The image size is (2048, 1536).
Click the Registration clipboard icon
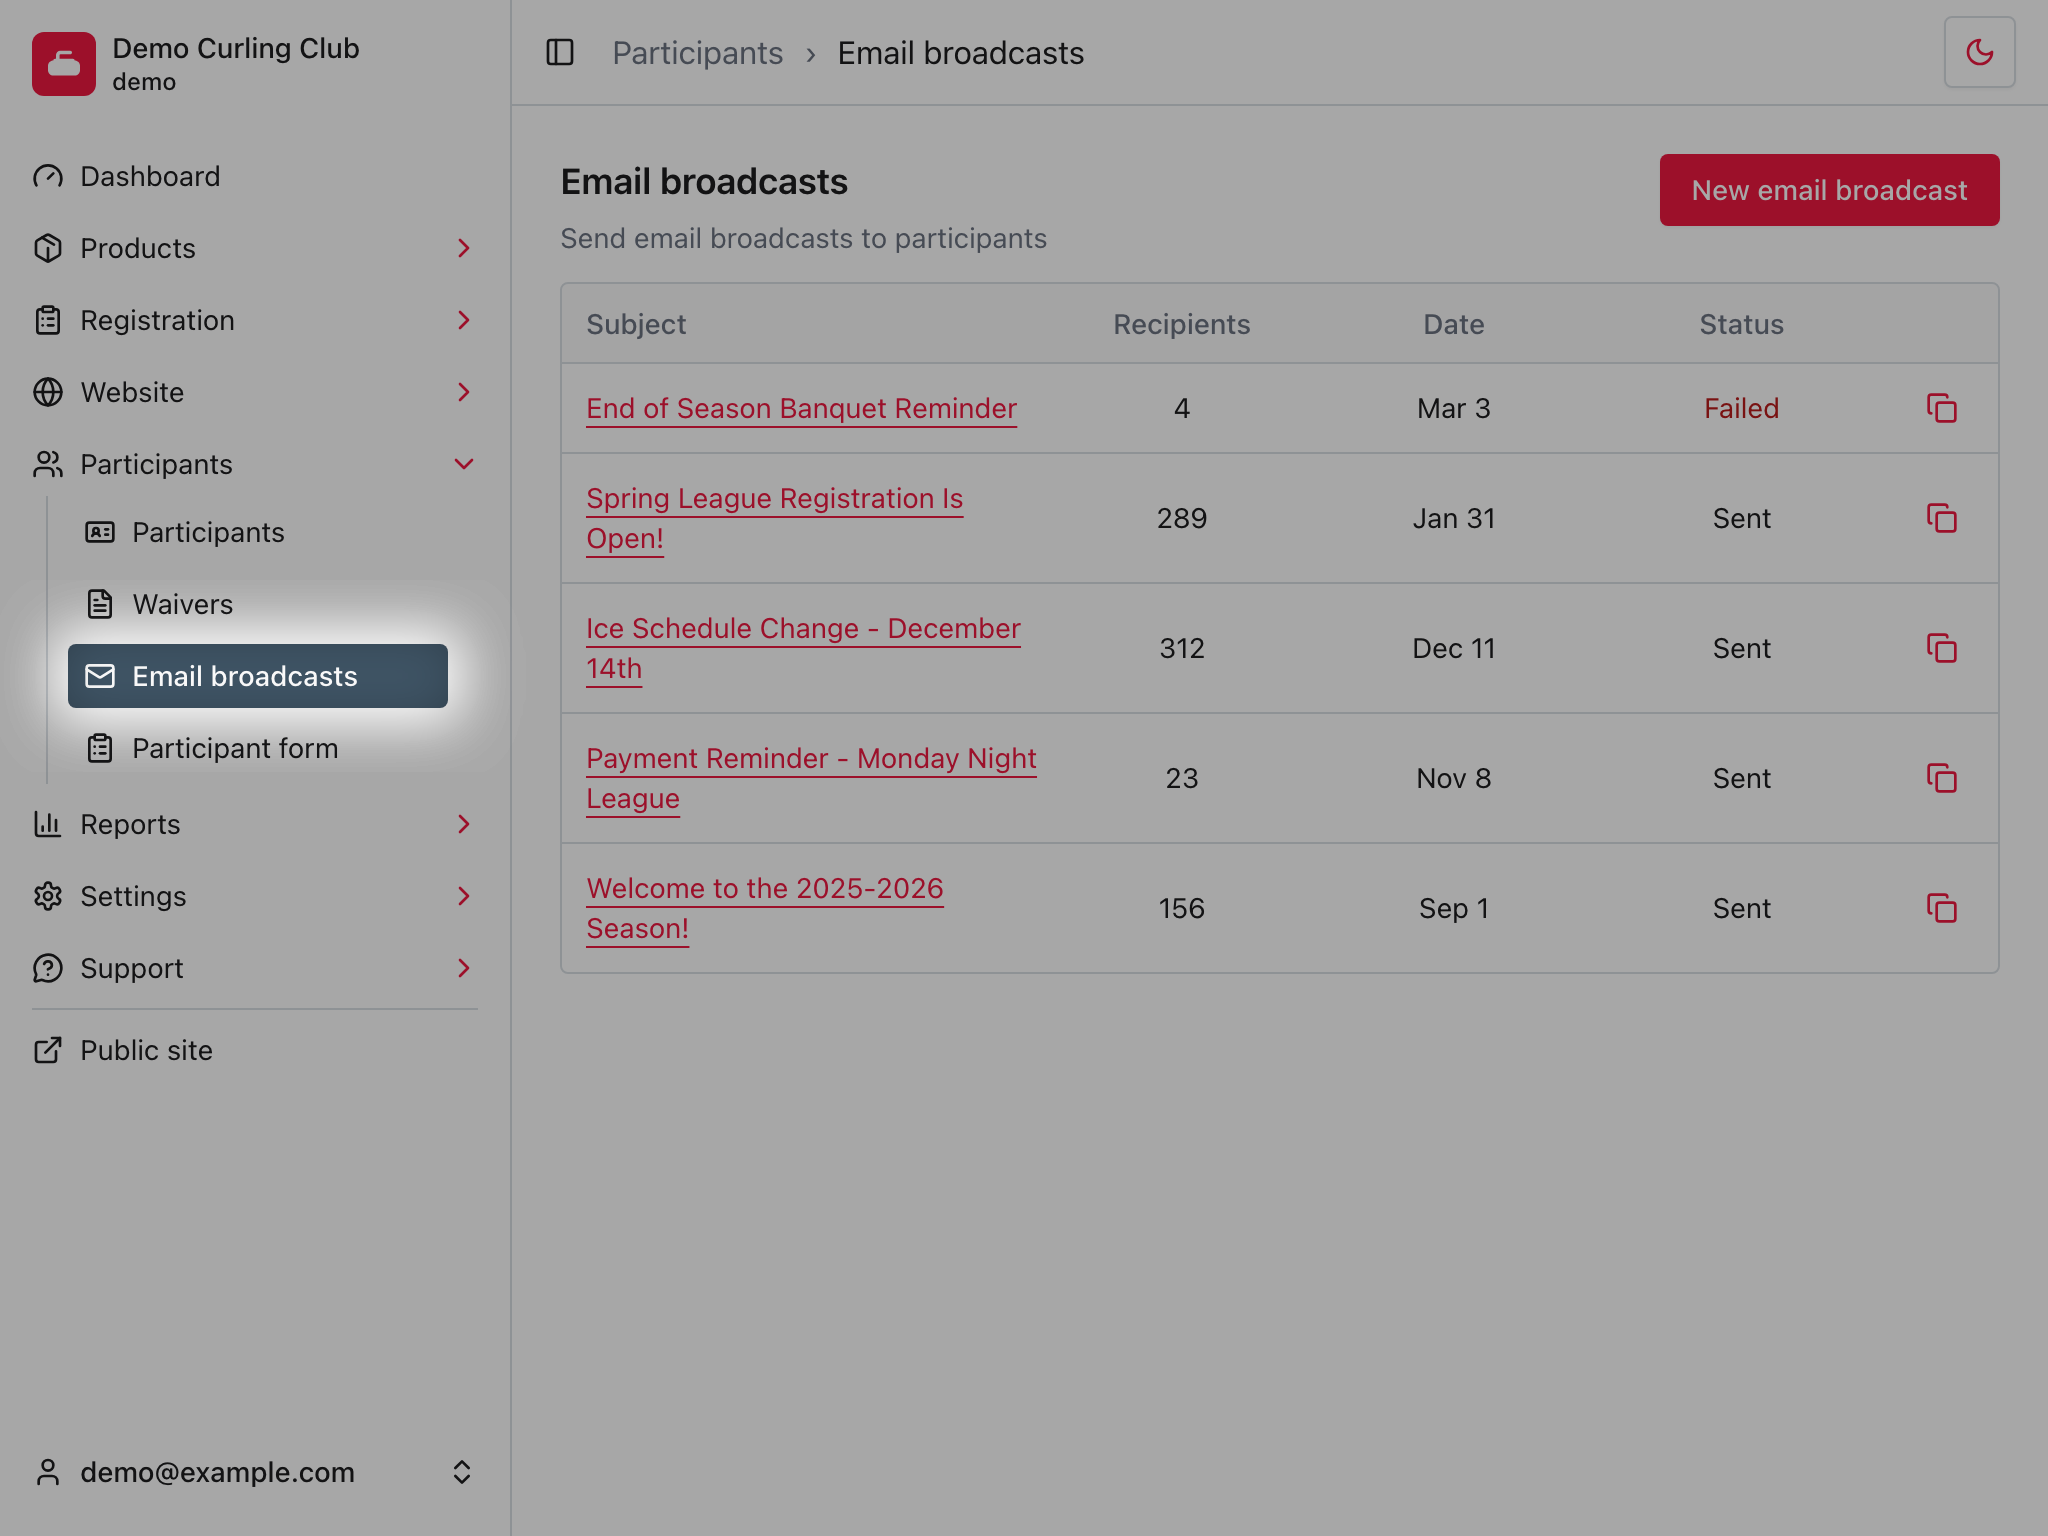(48, 320)
